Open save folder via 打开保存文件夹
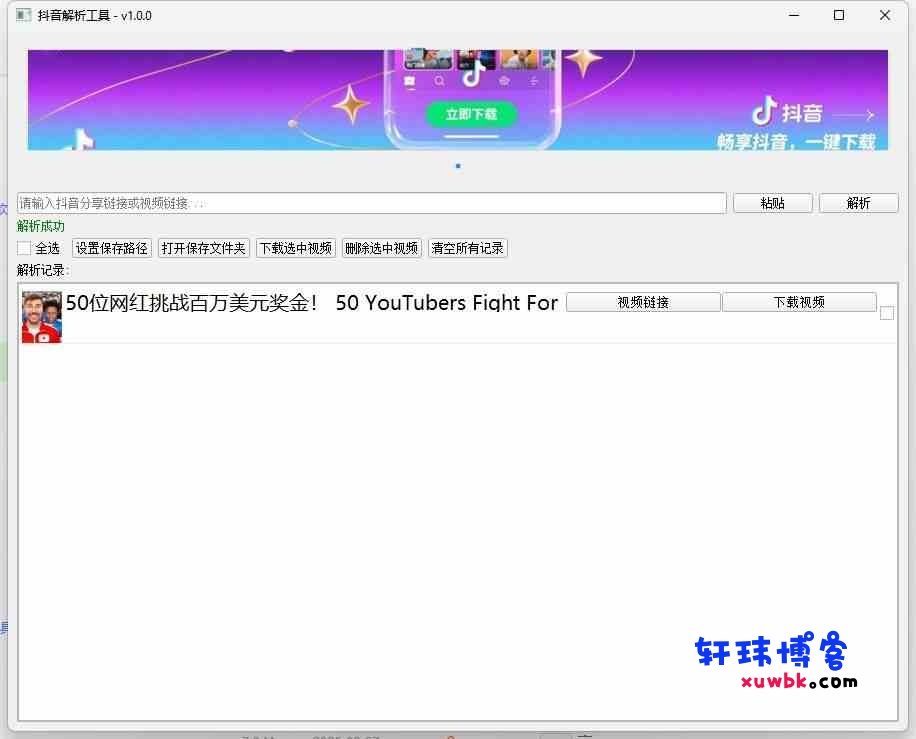Viewport: 916px width, 739px height. click(x=203, y=248)
